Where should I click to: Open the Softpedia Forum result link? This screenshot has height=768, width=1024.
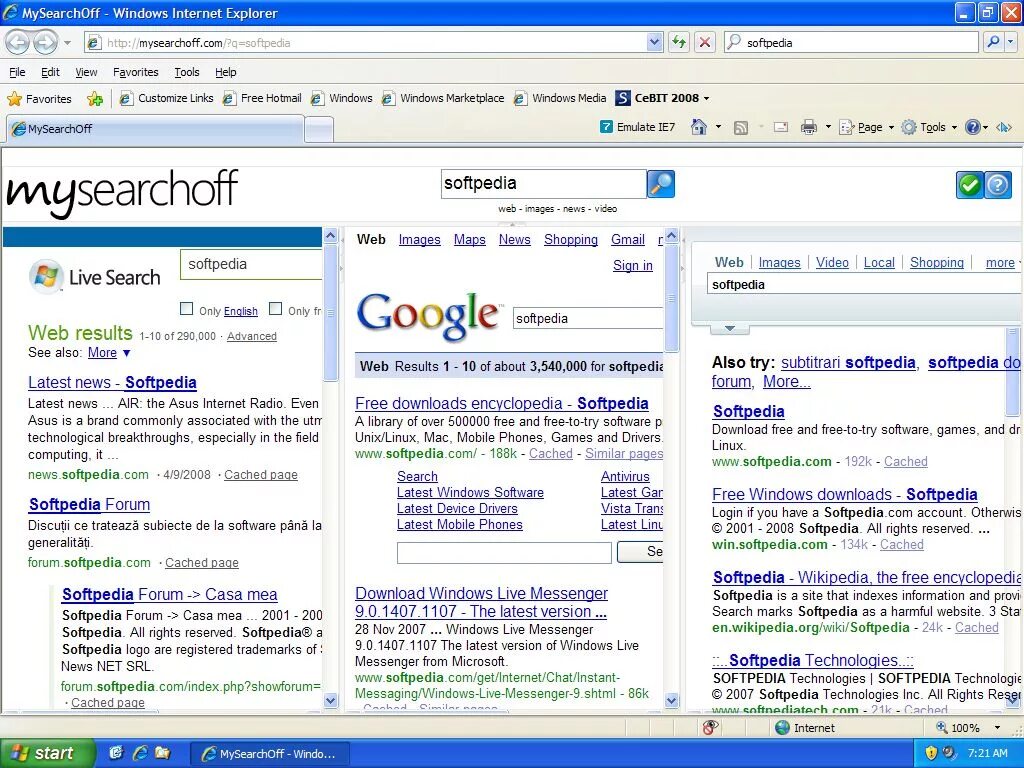pyautogui.click(x=89, y=504)
